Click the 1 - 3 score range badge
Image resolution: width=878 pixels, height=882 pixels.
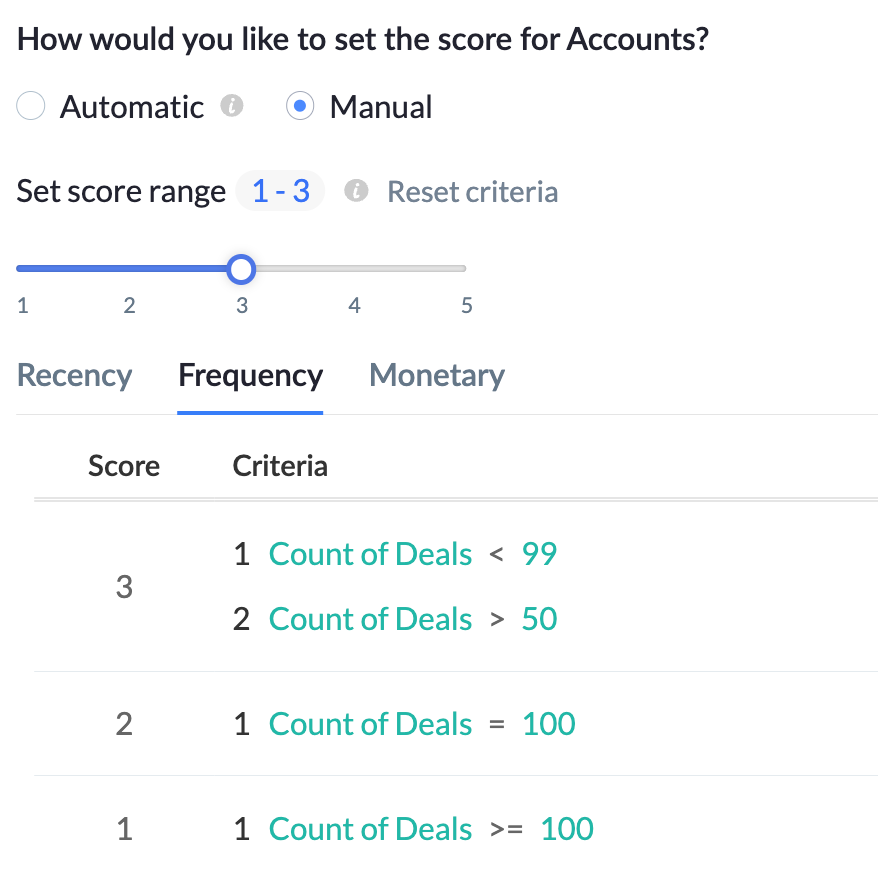pyautogui.click(x=280, y=191)
